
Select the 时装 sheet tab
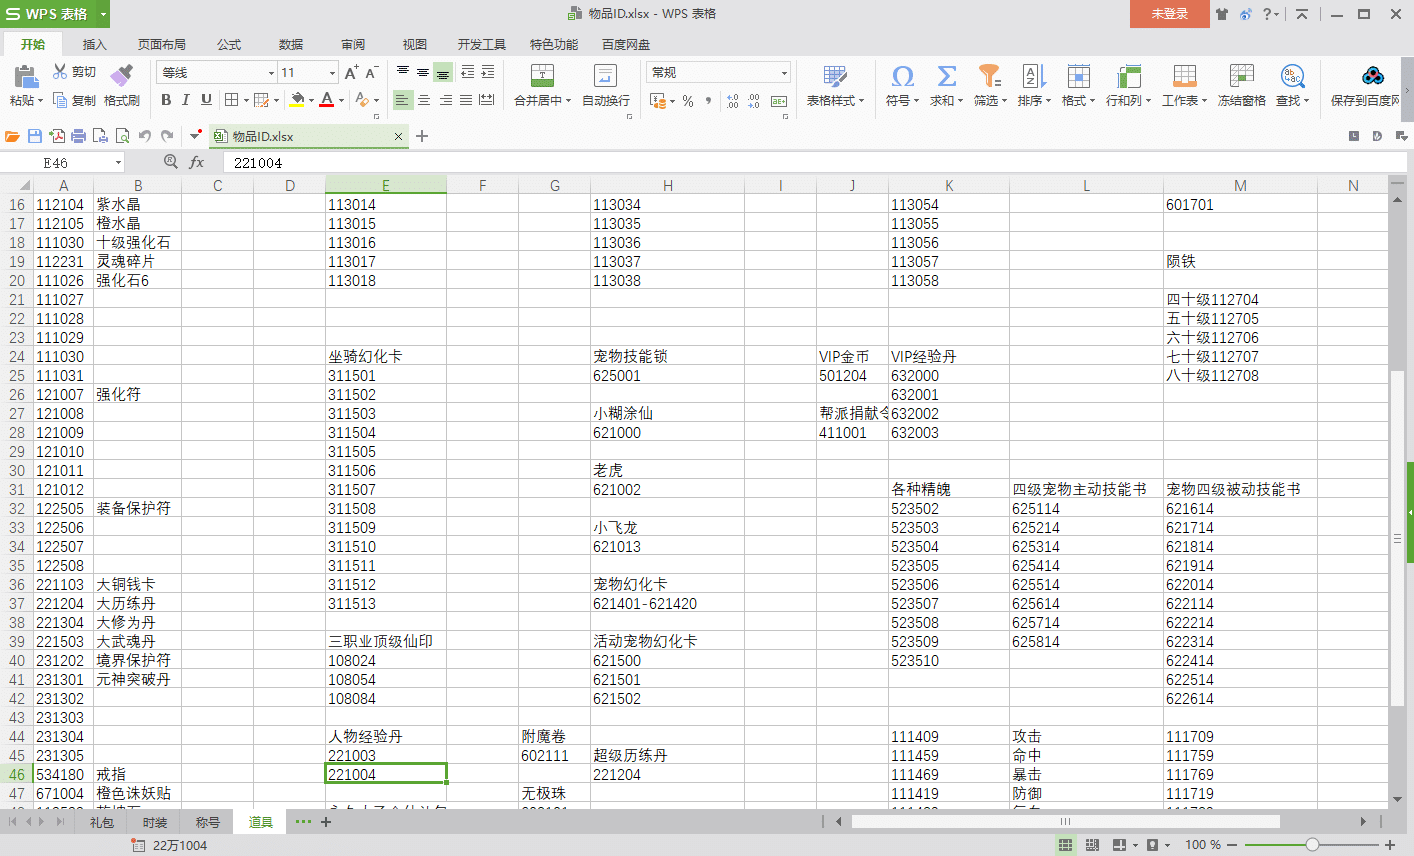pyautogui.click(x=155, y=822)
